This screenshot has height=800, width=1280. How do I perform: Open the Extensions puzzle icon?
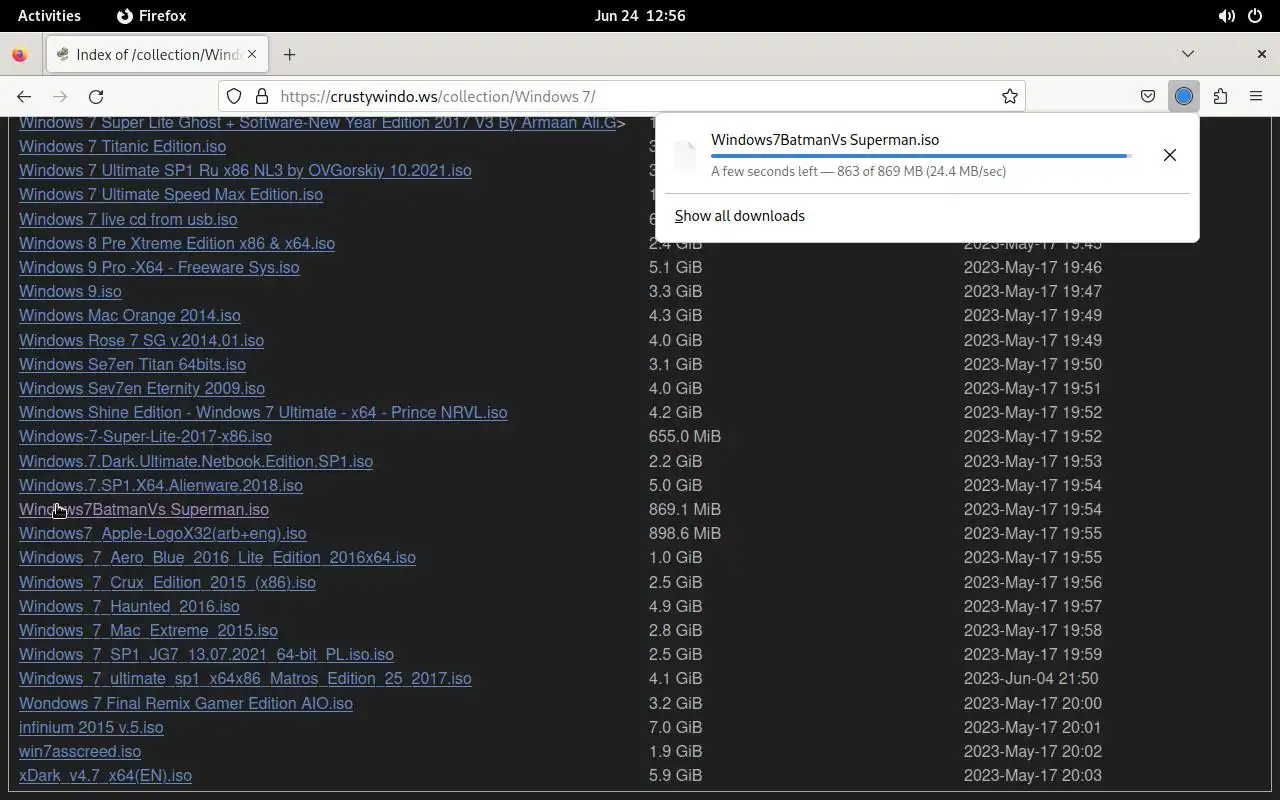(1220, 96)
